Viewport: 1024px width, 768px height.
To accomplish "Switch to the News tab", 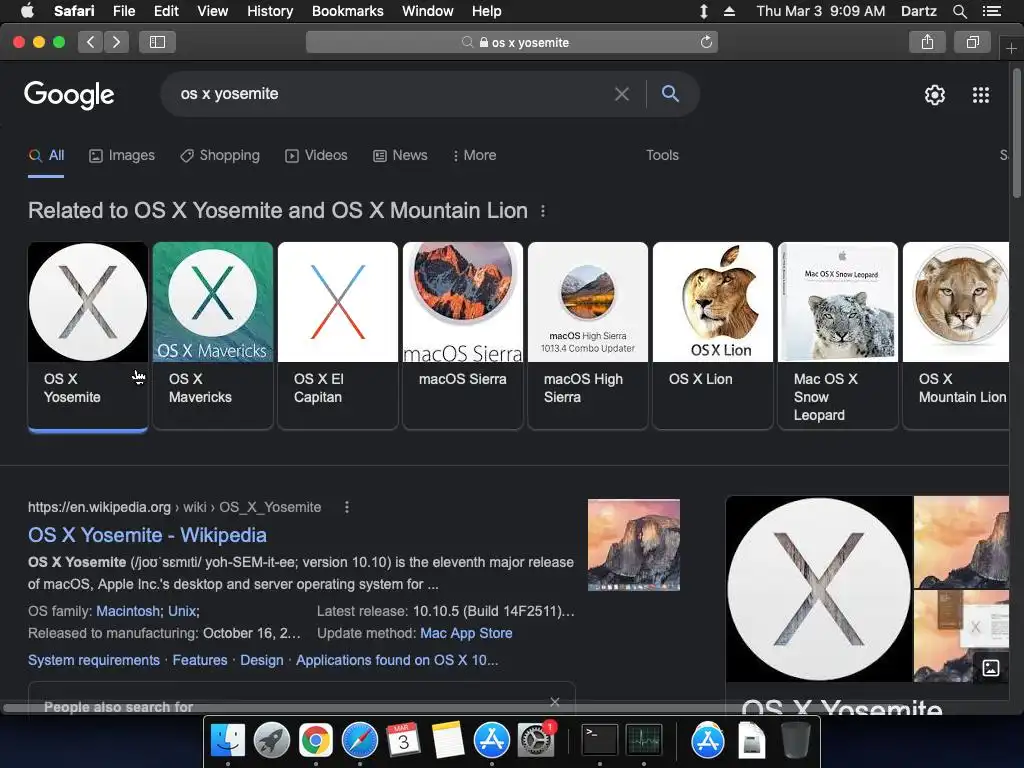I will (x=400, y=155).
